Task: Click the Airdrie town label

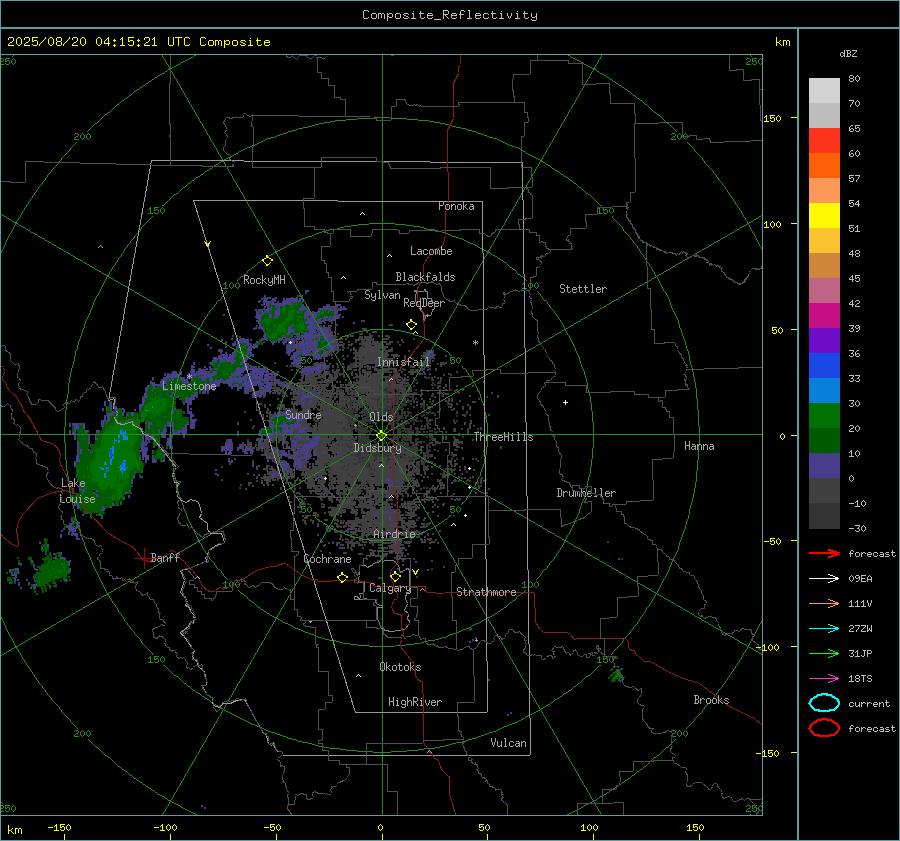Action: [x=394, y=534]
